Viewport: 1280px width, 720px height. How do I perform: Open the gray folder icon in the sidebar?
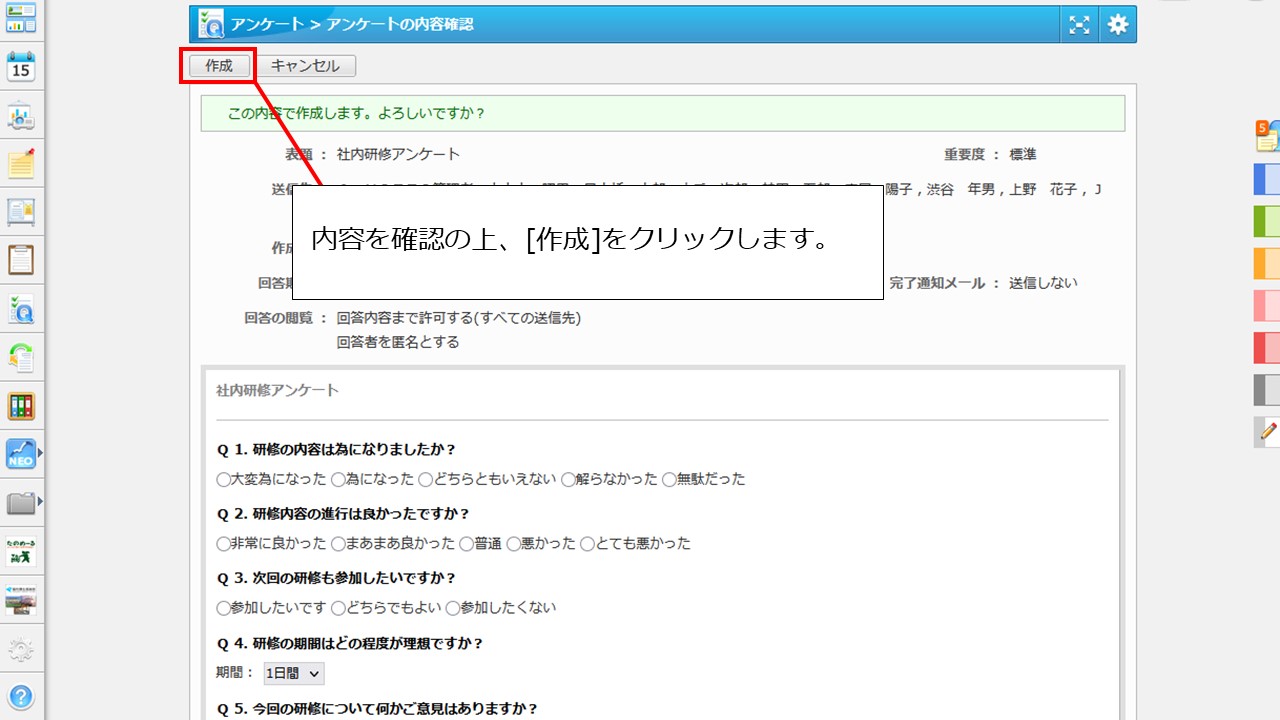pyautogui.click(x=21, y=503)
